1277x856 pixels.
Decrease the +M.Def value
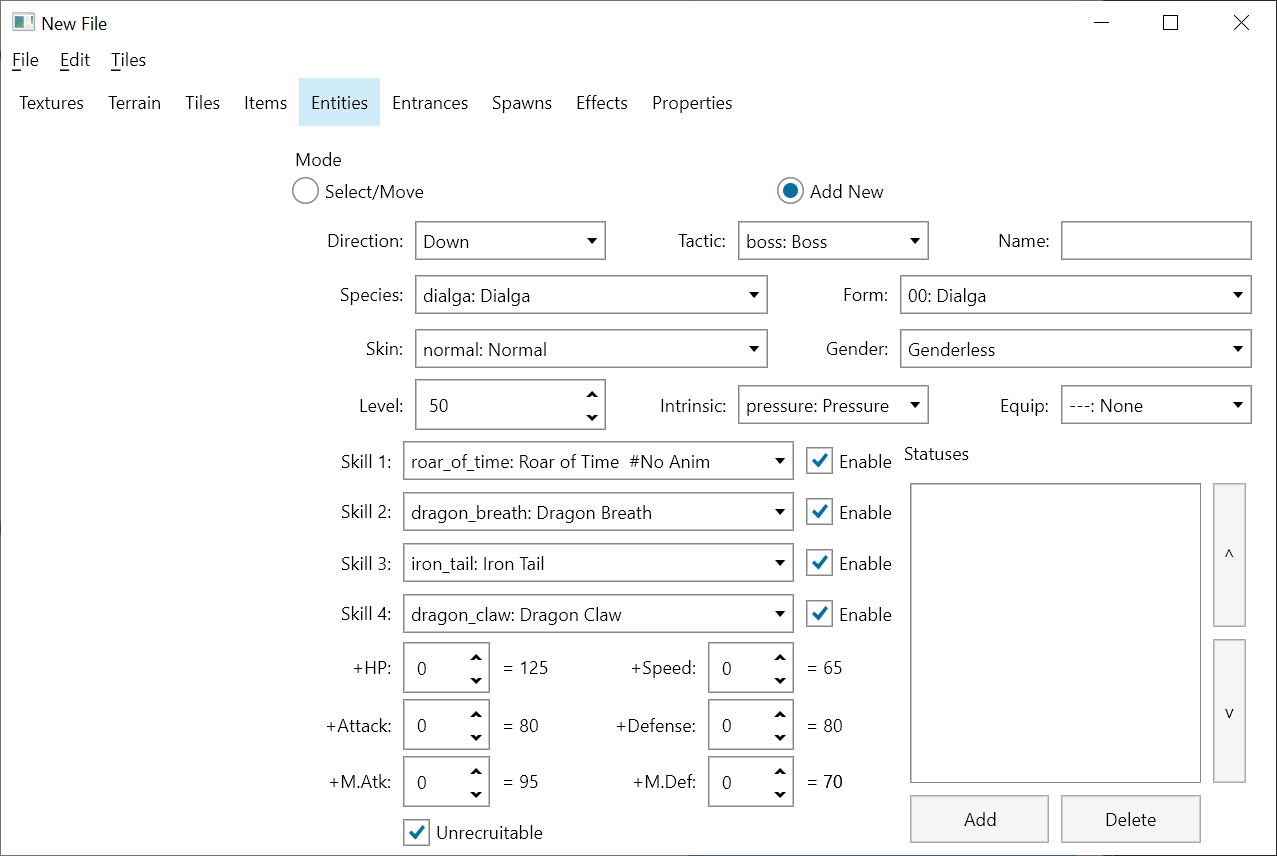pos(781,794)
